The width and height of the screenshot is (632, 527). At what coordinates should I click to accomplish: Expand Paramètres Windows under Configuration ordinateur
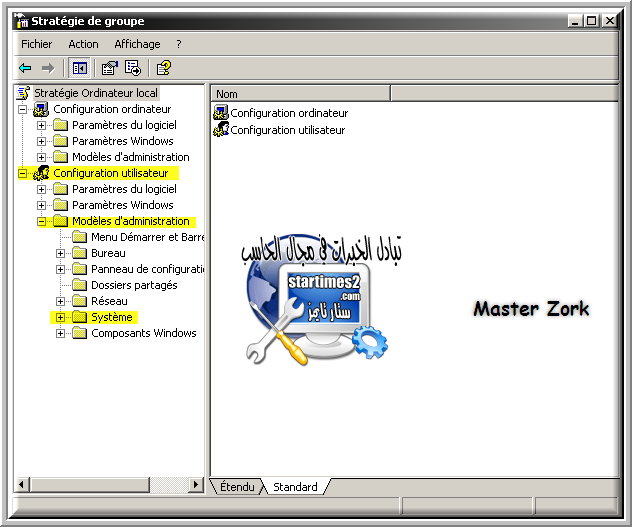pyautogui.click(x=42, y=141)
